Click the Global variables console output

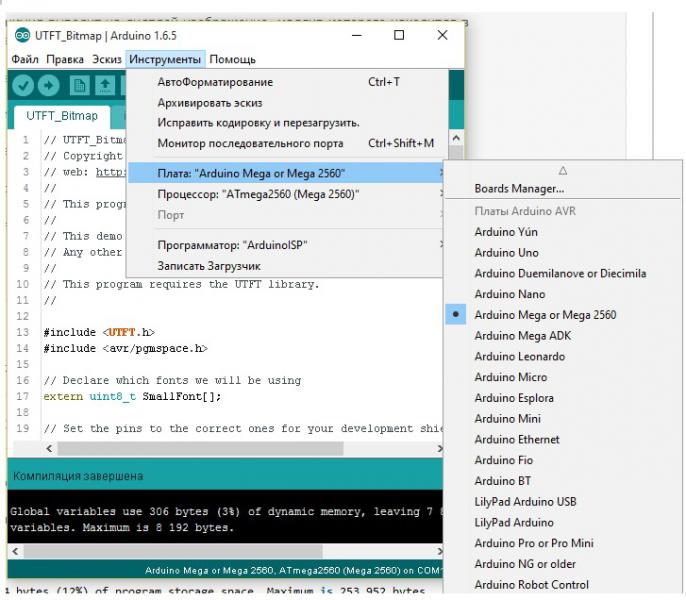pyautogui.click(x=227, y=519)
